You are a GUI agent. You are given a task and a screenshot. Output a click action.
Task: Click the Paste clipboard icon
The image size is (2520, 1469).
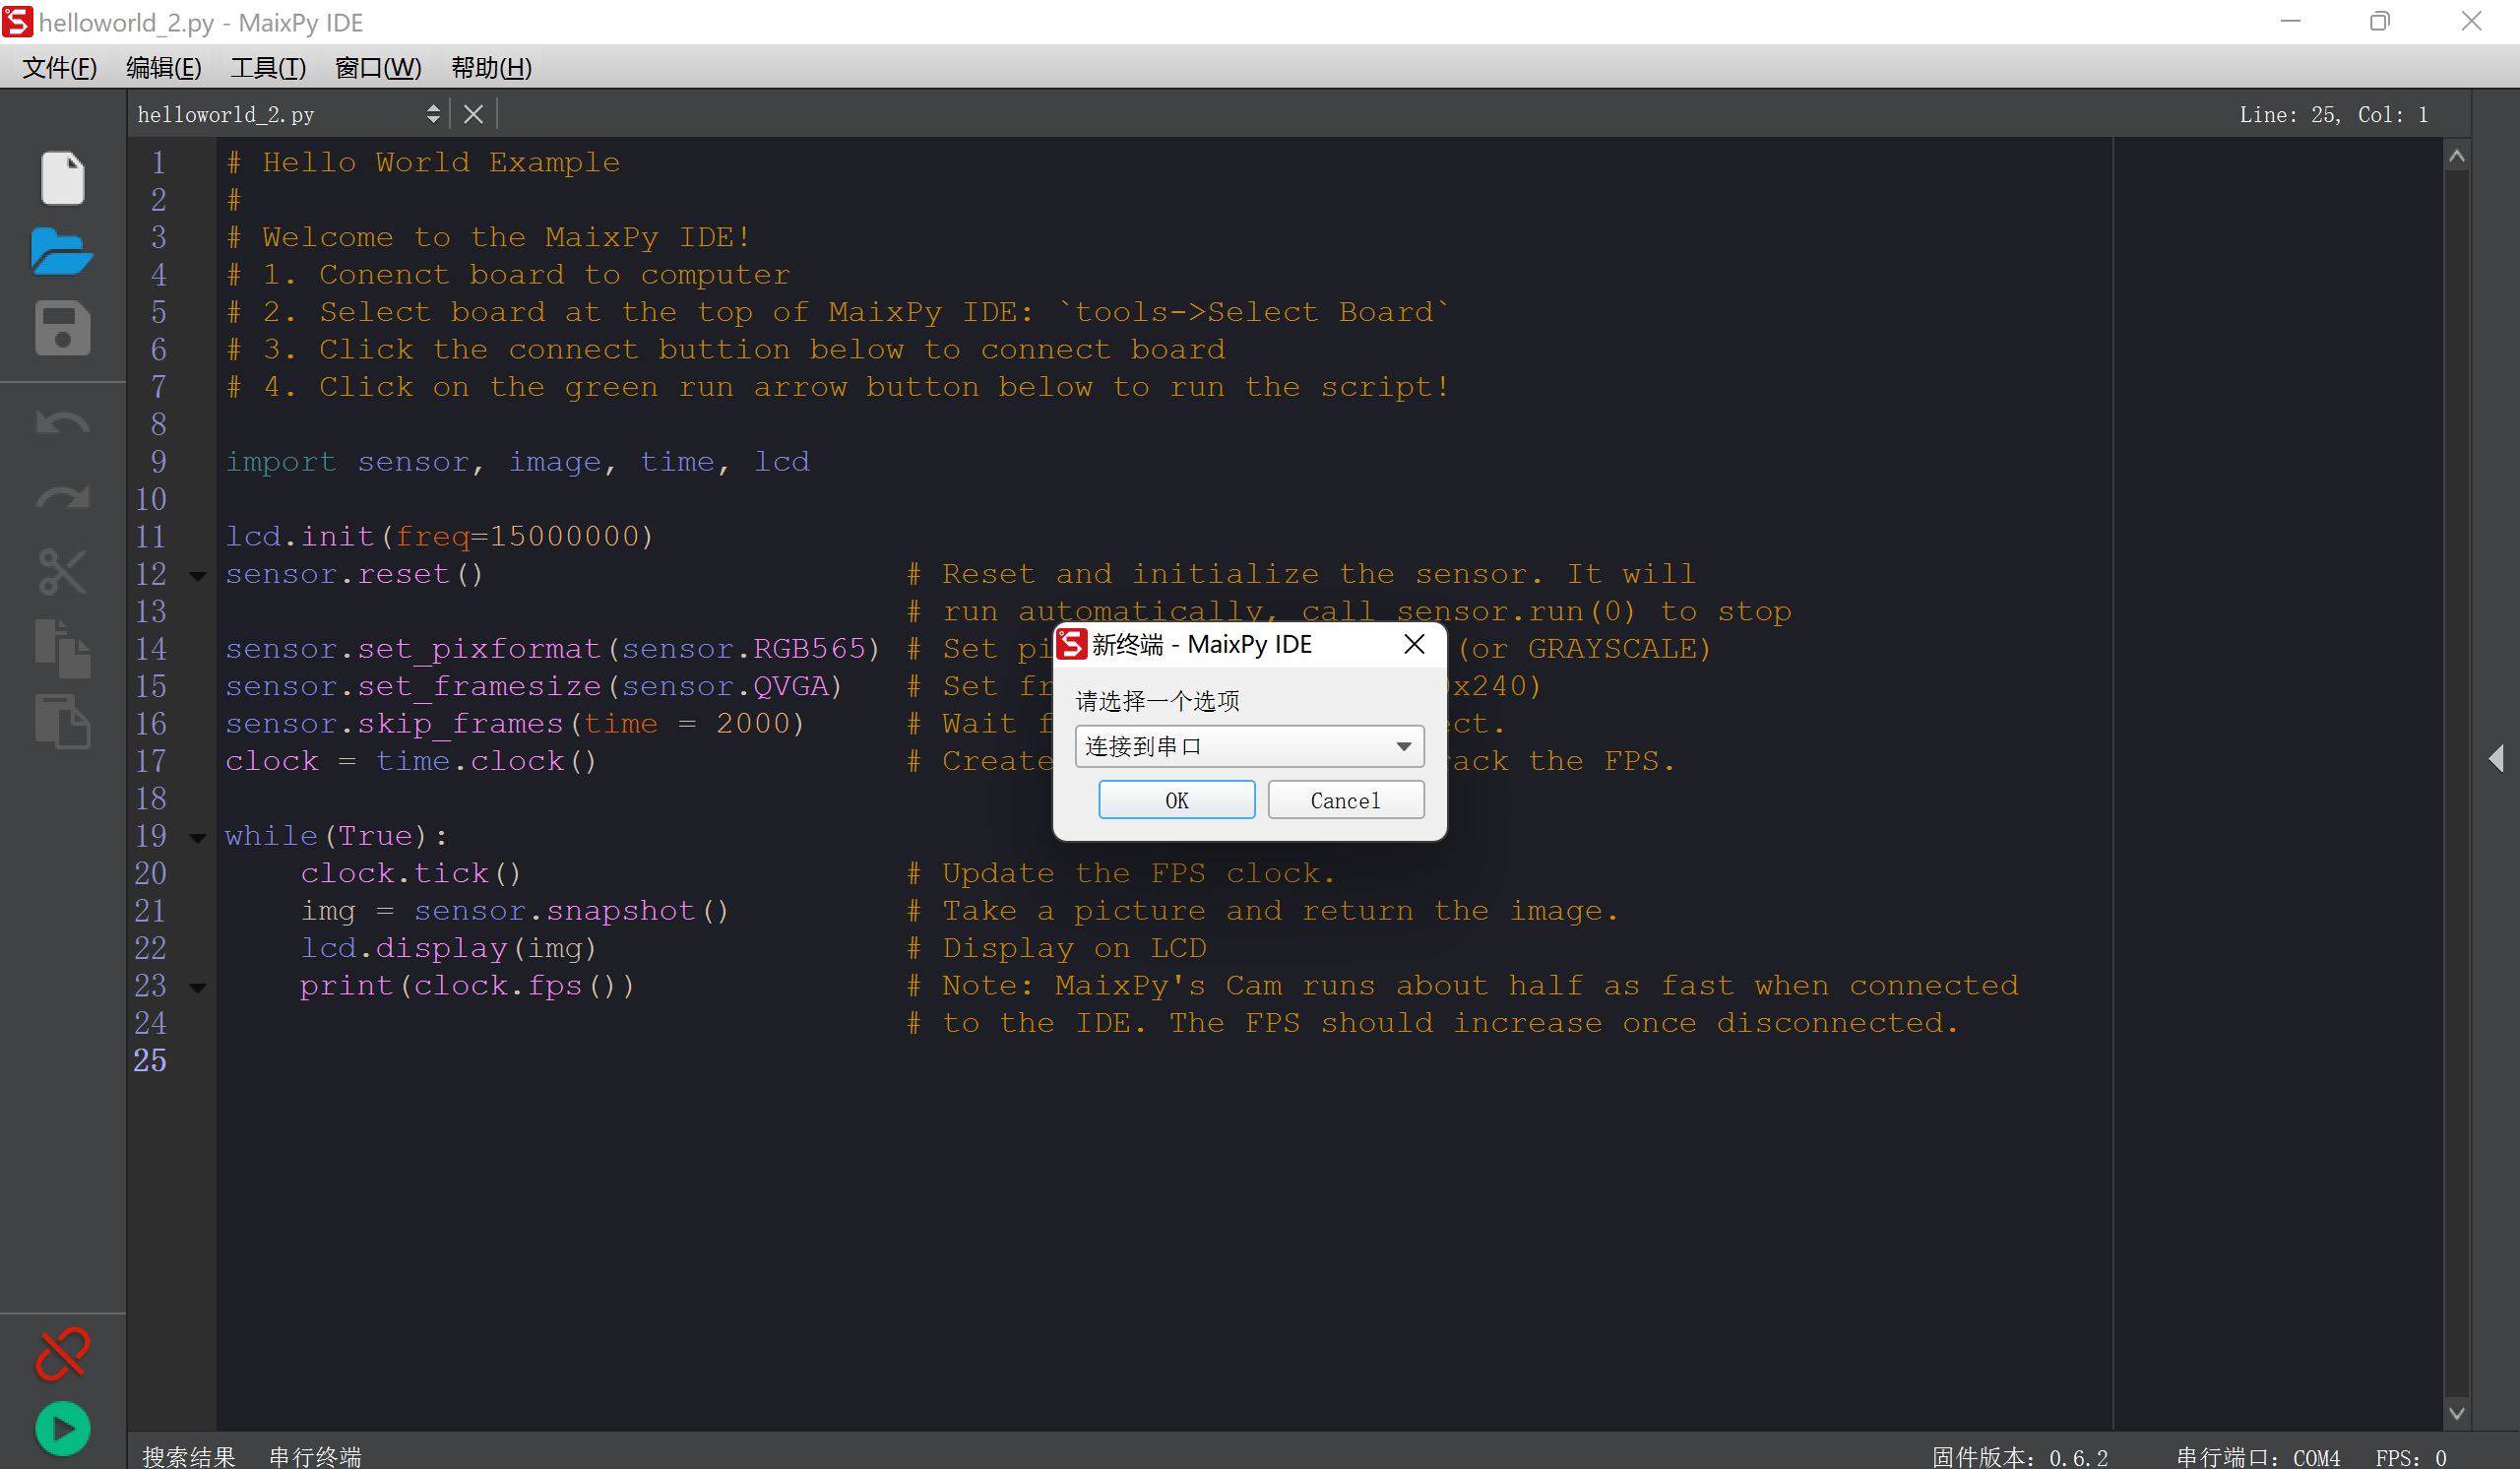click(62, 721)
